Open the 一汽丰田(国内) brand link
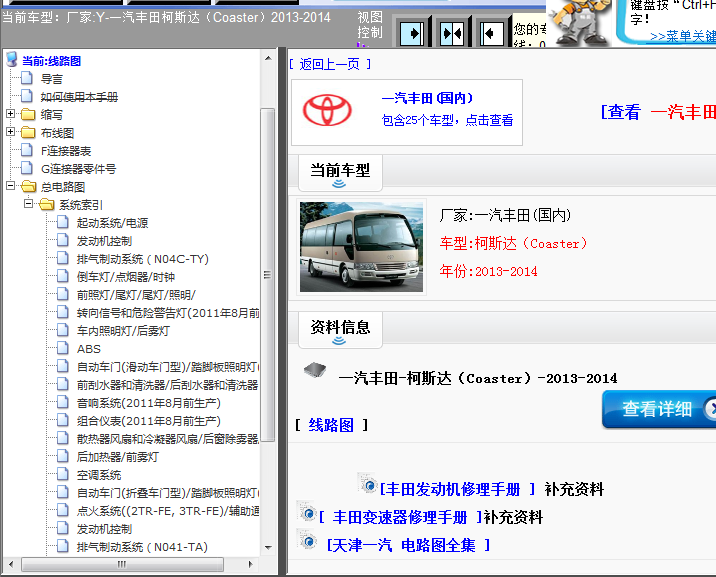Viewport: 716px width, 577px height. tap(427, 98)
